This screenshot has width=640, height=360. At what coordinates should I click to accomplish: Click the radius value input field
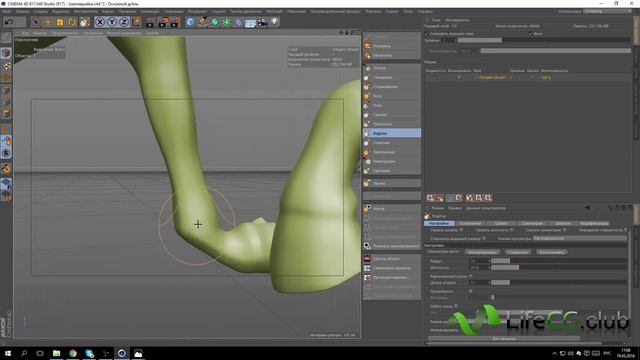478,260
